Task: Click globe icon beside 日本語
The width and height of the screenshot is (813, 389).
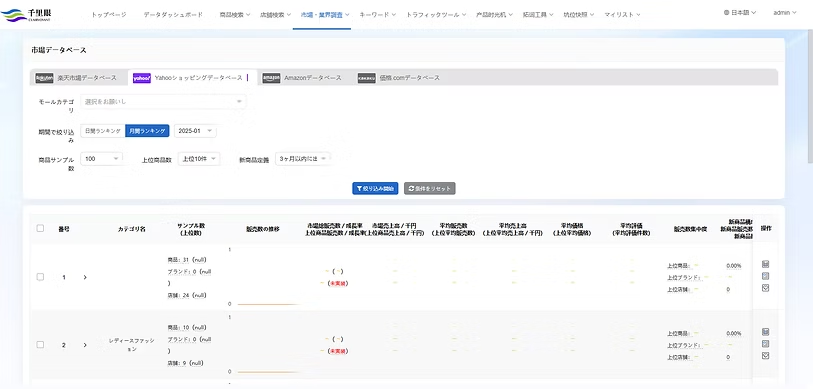Action: click(726, 12)
